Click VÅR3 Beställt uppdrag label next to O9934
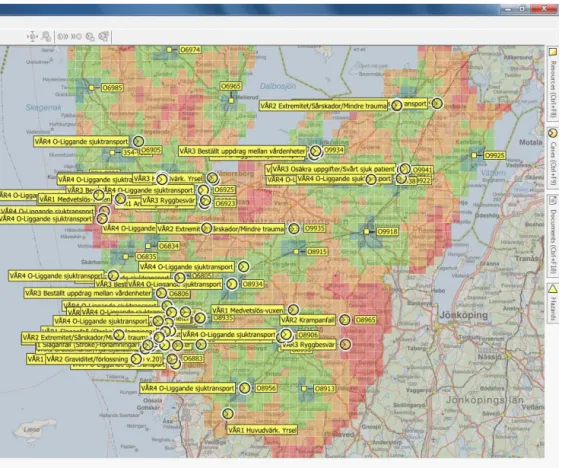The height and width of the screenshot is (468, 562). (242, 151)
